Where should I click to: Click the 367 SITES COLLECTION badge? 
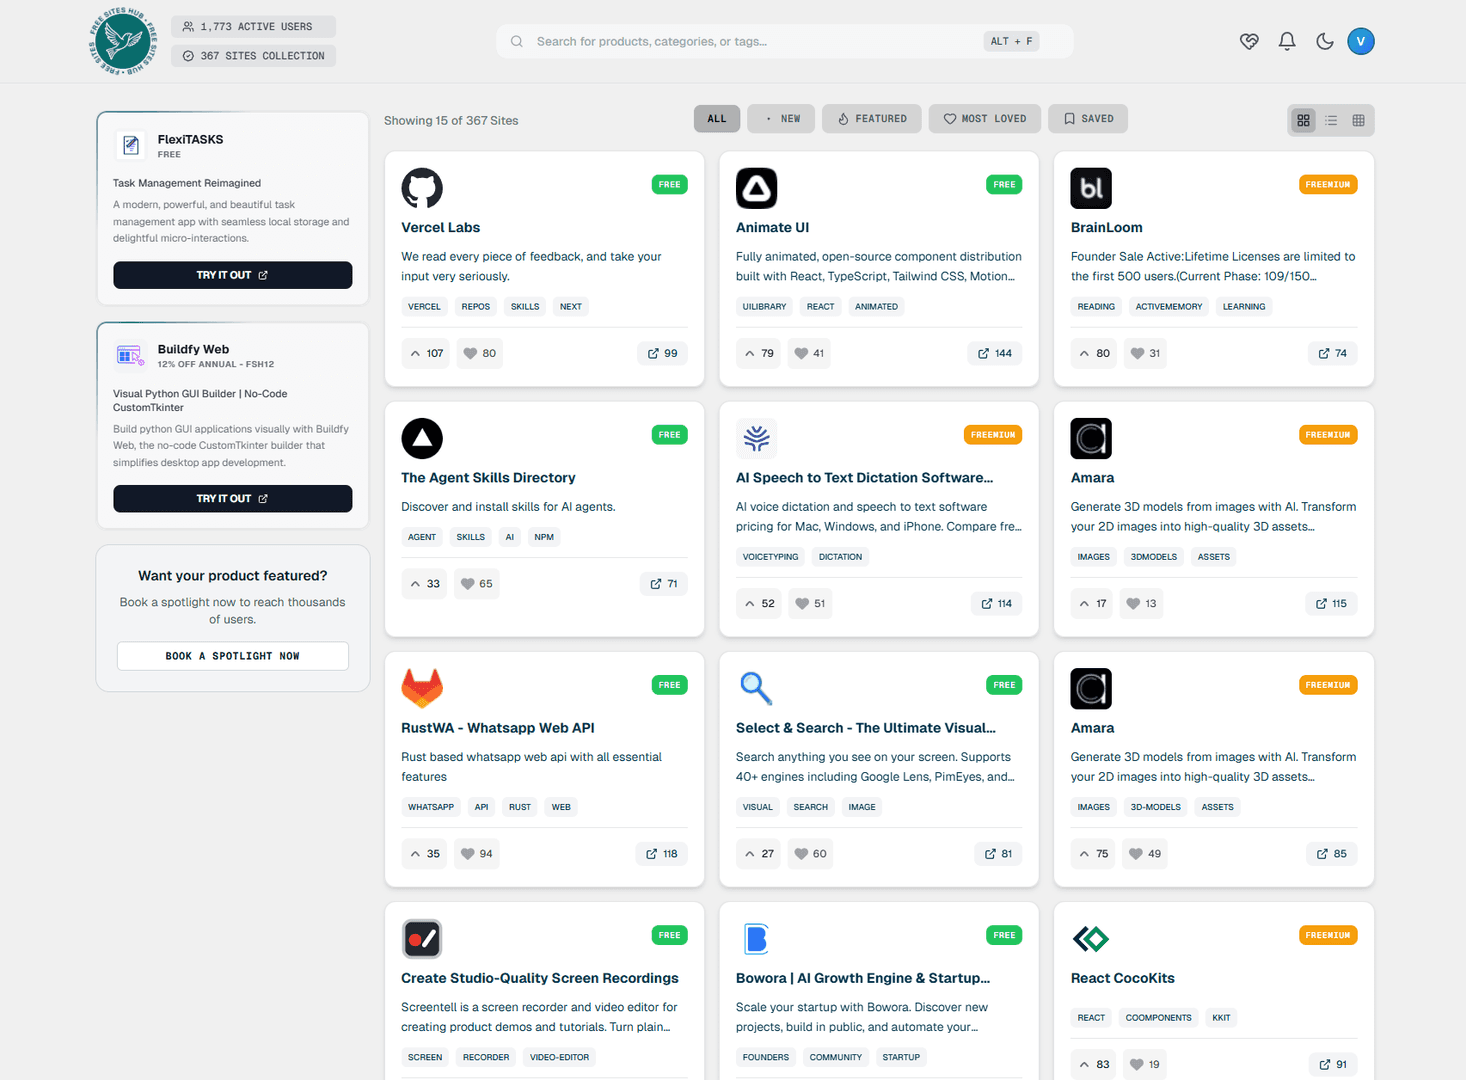253,56
